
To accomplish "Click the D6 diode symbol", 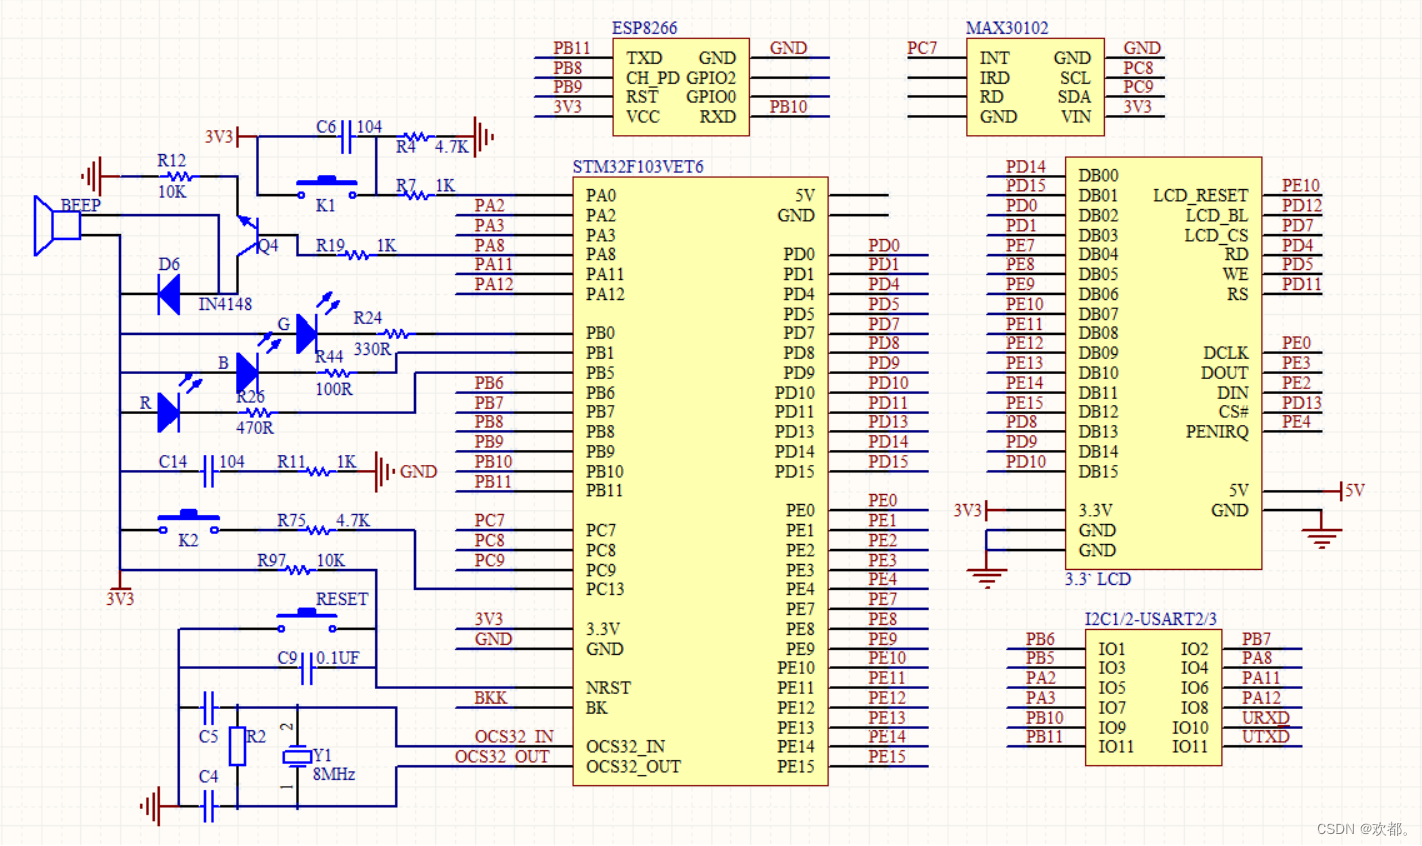I will coord(169,294).
